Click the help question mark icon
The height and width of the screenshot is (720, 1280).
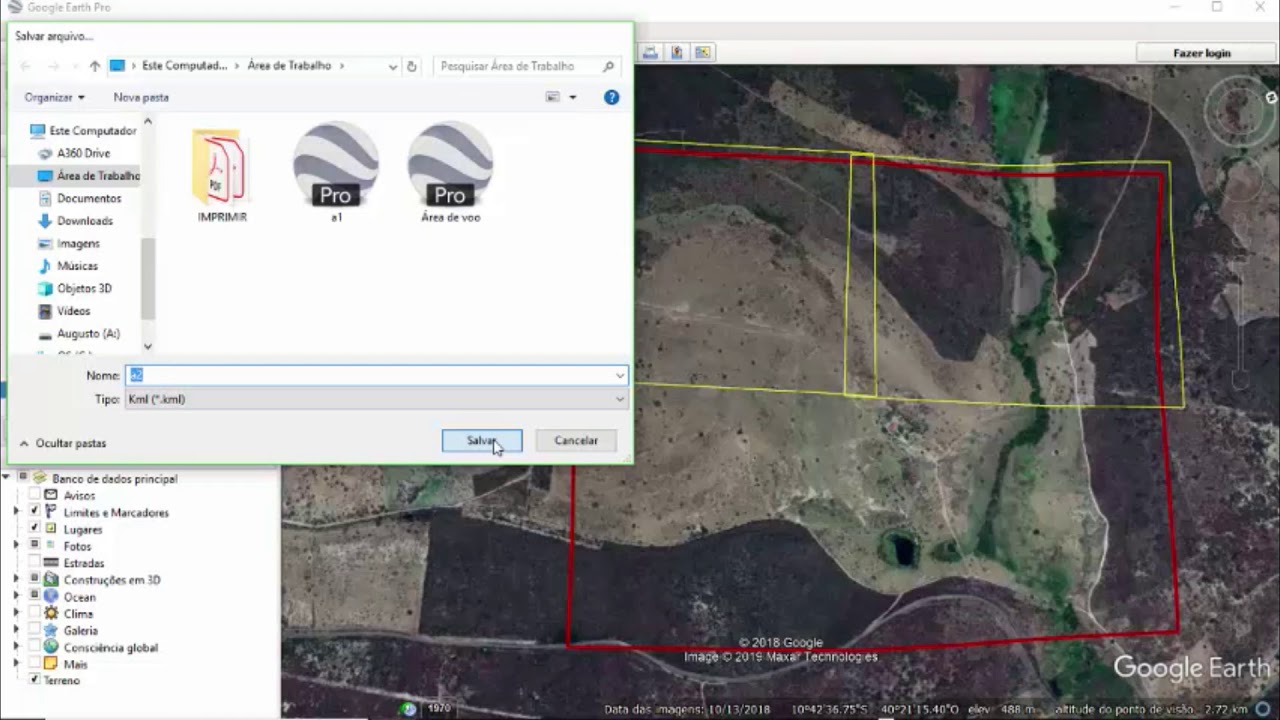(612, 97)
